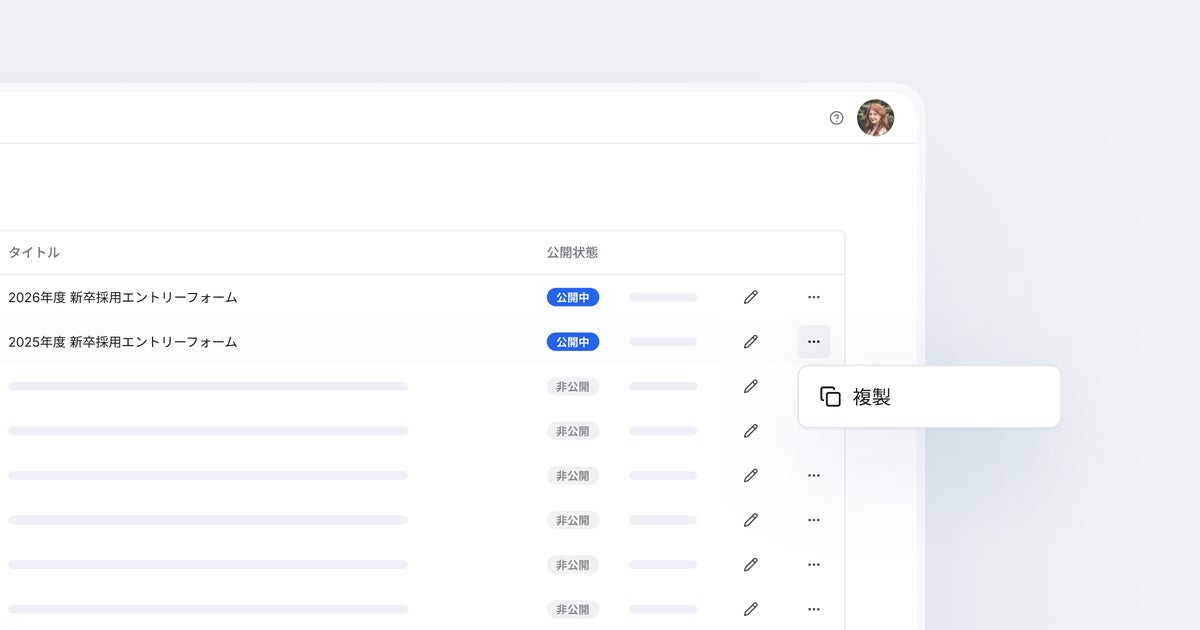Viewport: 1200px width, 630px height.
Task: Open the 2025年度 新卒採用エントリーフォーム title
Action: point(123,342)
